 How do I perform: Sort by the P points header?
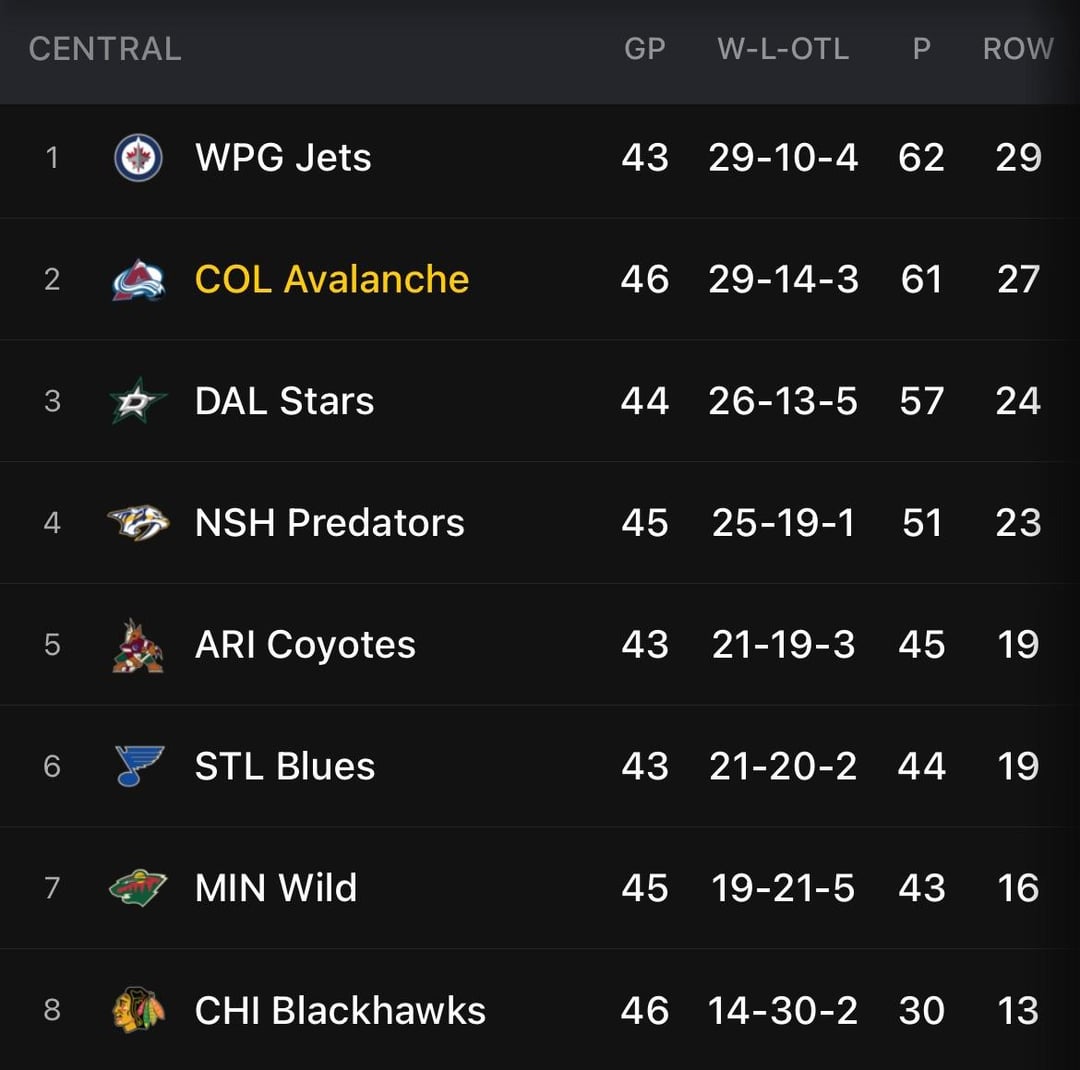[921, 49]
